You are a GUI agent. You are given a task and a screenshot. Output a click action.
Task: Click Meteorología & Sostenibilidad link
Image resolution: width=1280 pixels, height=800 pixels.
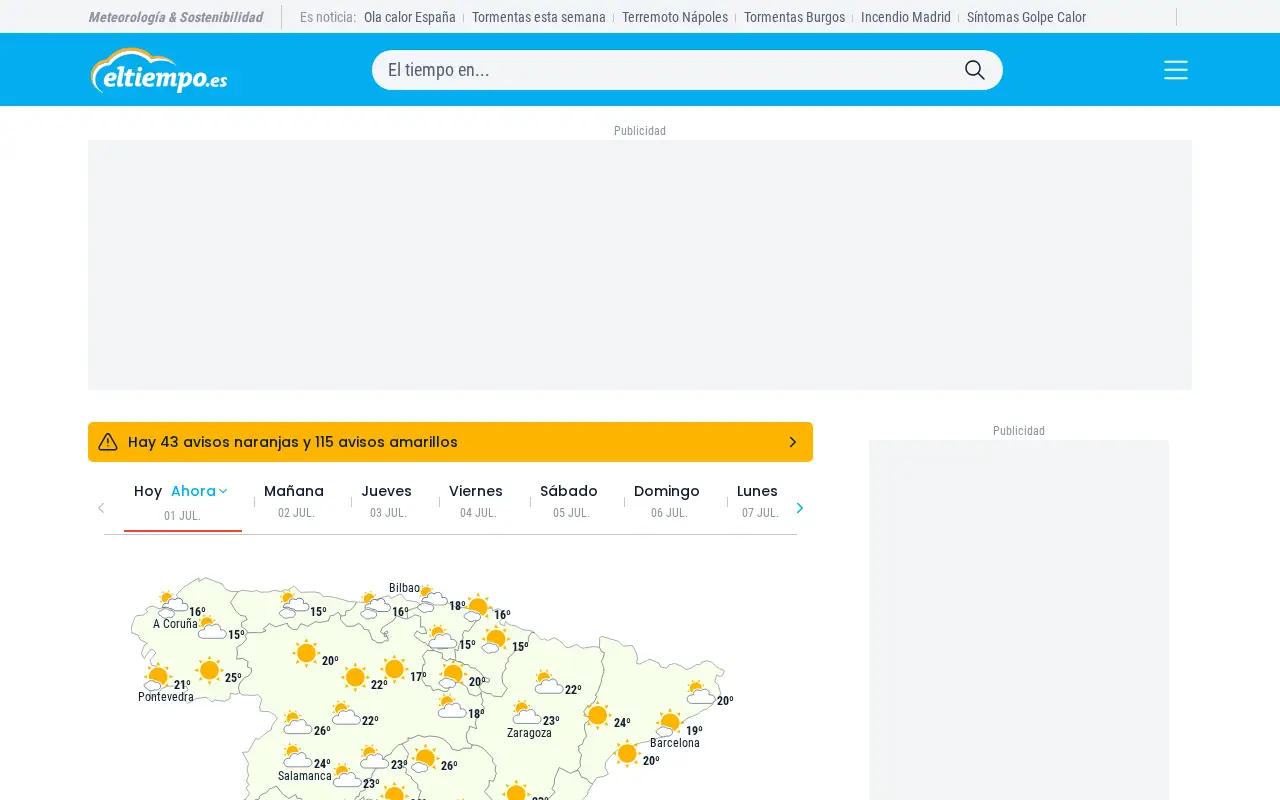175,17
